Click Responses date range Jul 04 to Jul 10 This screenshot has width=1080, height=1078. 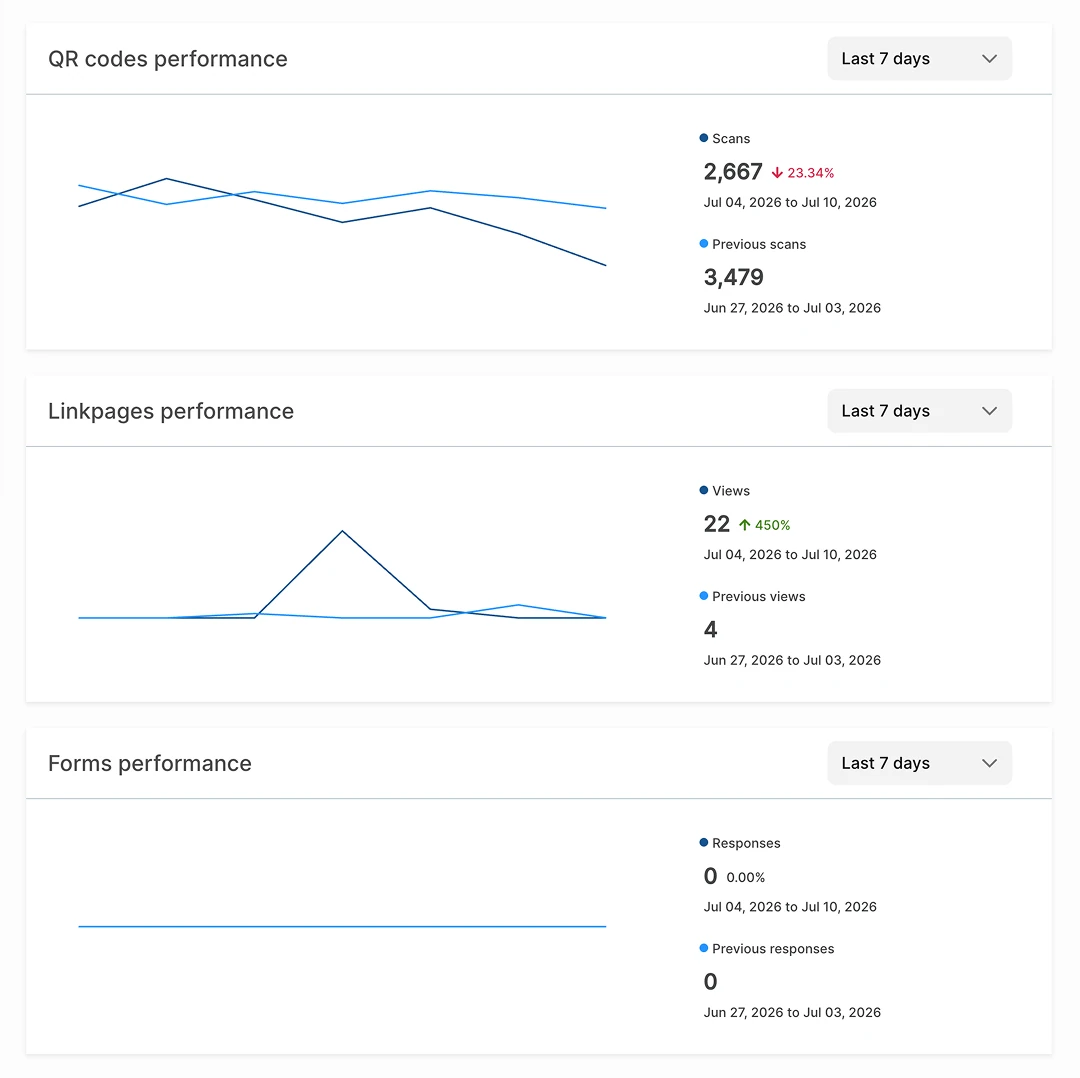pyautogui.click(x=790, y=906)
